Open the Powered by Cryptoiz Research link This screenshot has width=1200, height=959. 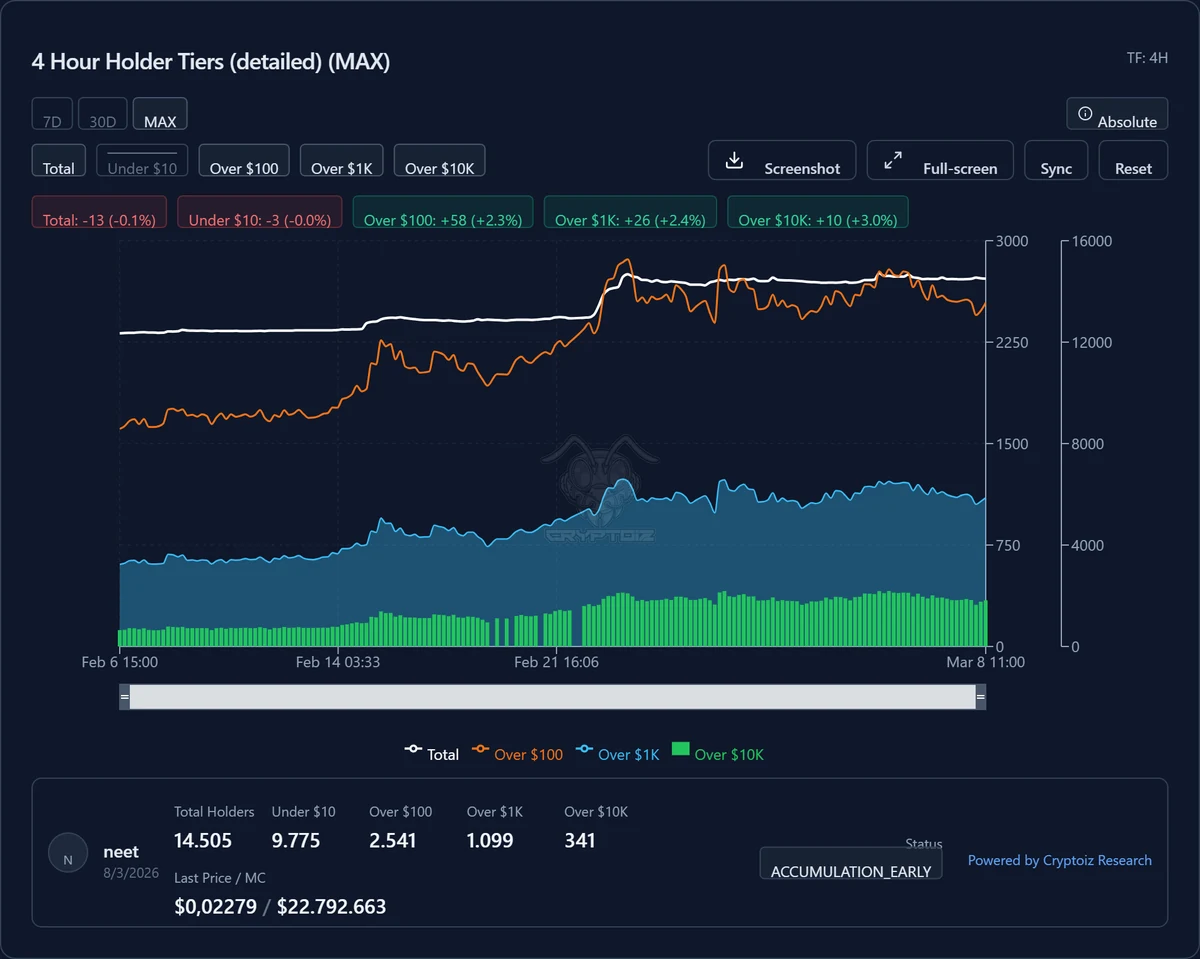tap(1060, 860)
